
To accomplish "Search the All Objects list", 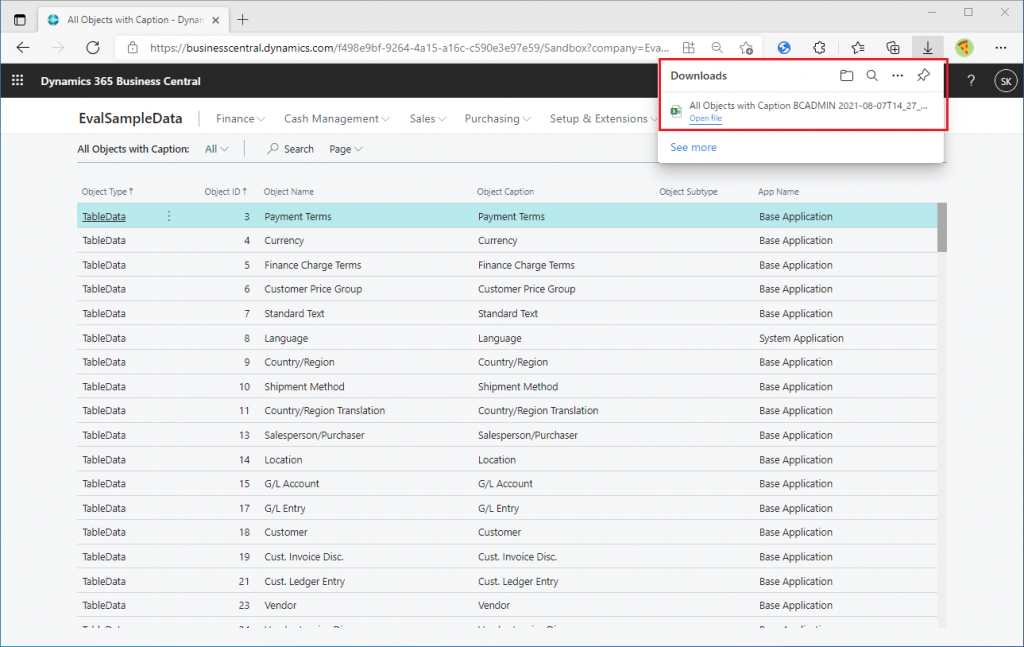I will 291,149.
